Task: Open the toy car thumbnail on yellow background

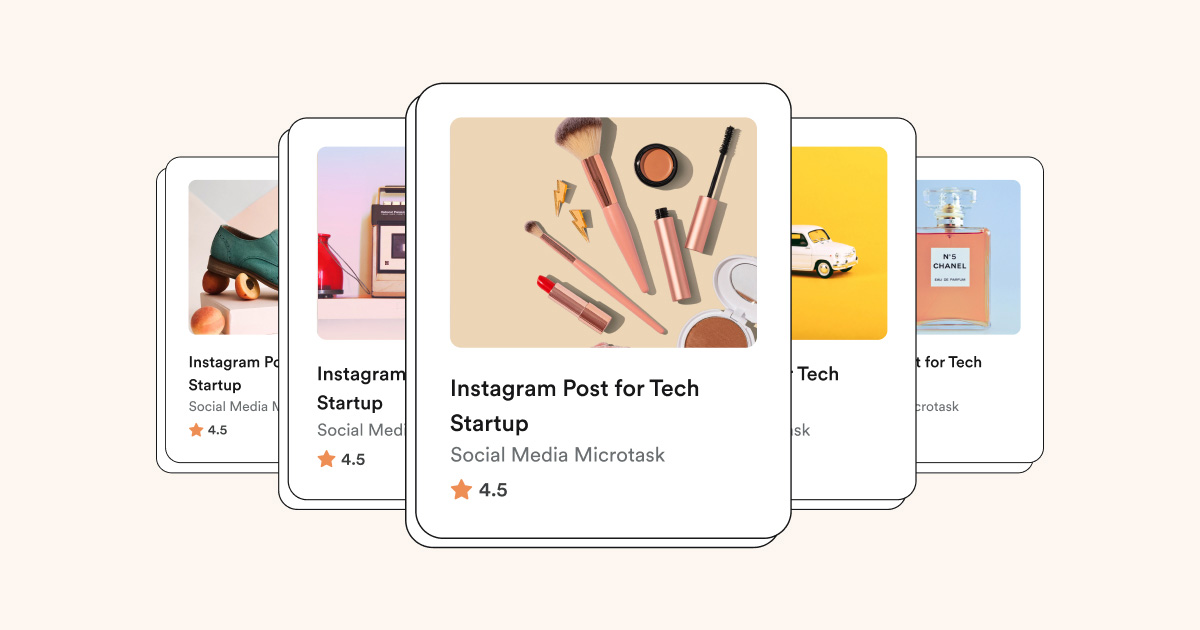Action: click(x=839, y=243)
